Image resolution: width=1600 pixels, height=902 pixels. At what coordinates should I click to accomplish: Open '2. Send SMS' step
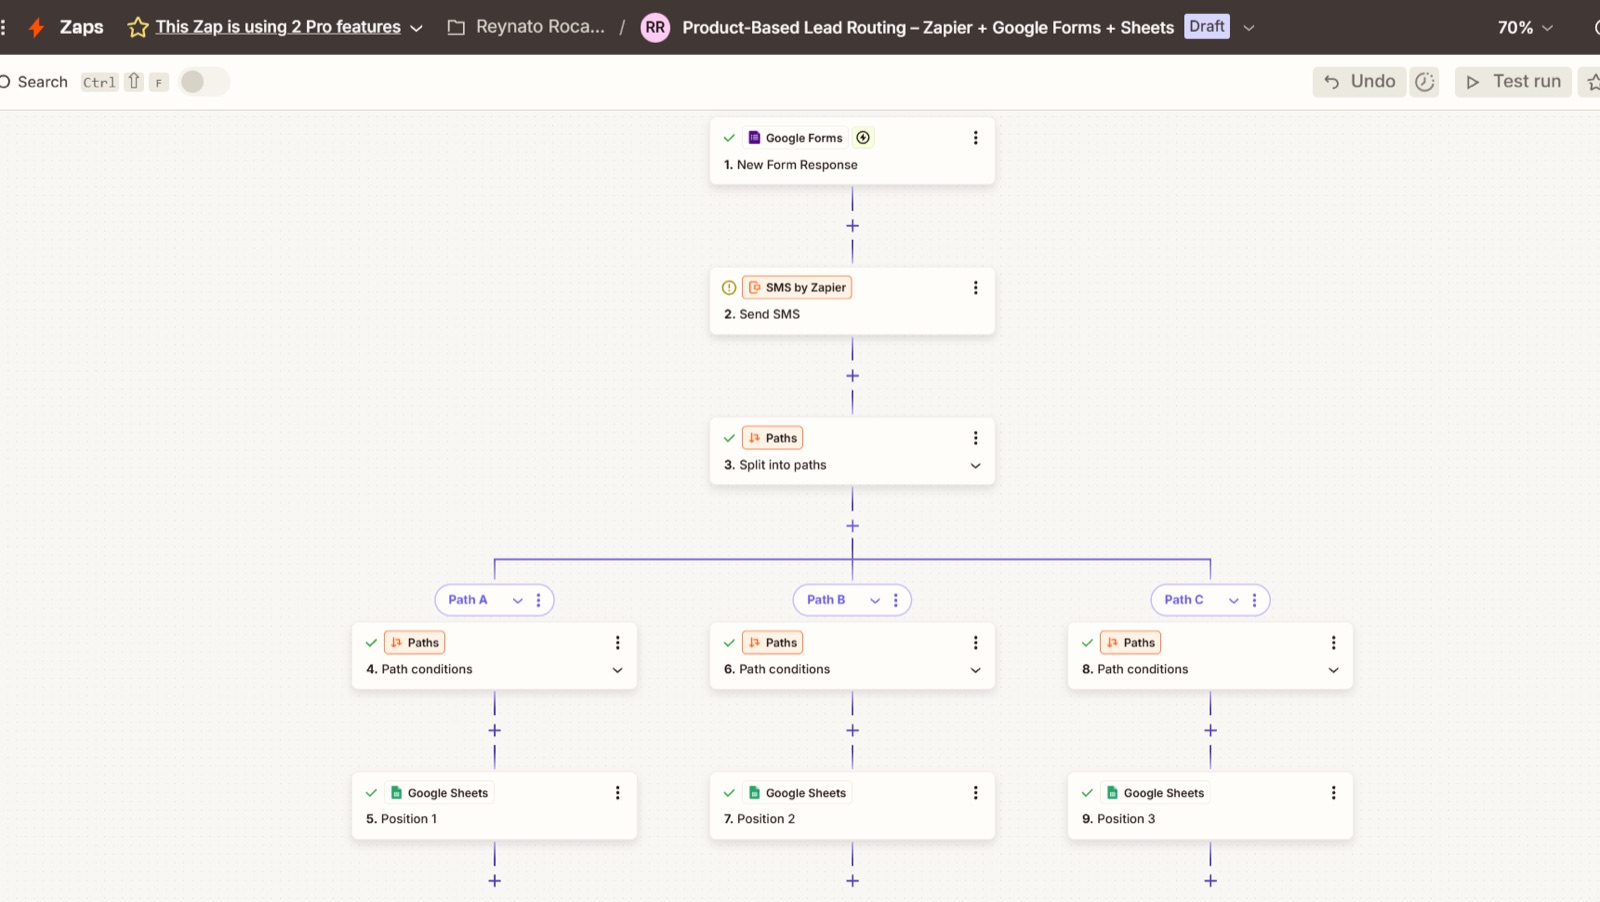pos(852,301)
